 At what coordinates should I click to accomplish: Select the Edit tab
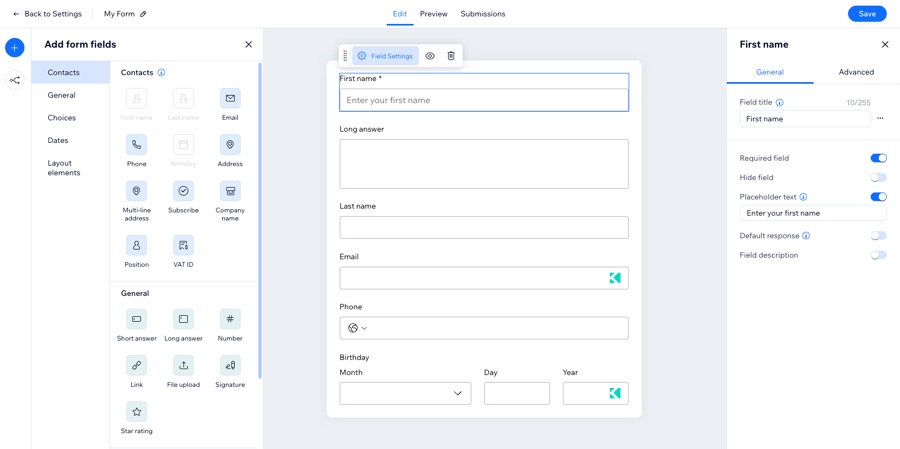click(x=399, y=14)
